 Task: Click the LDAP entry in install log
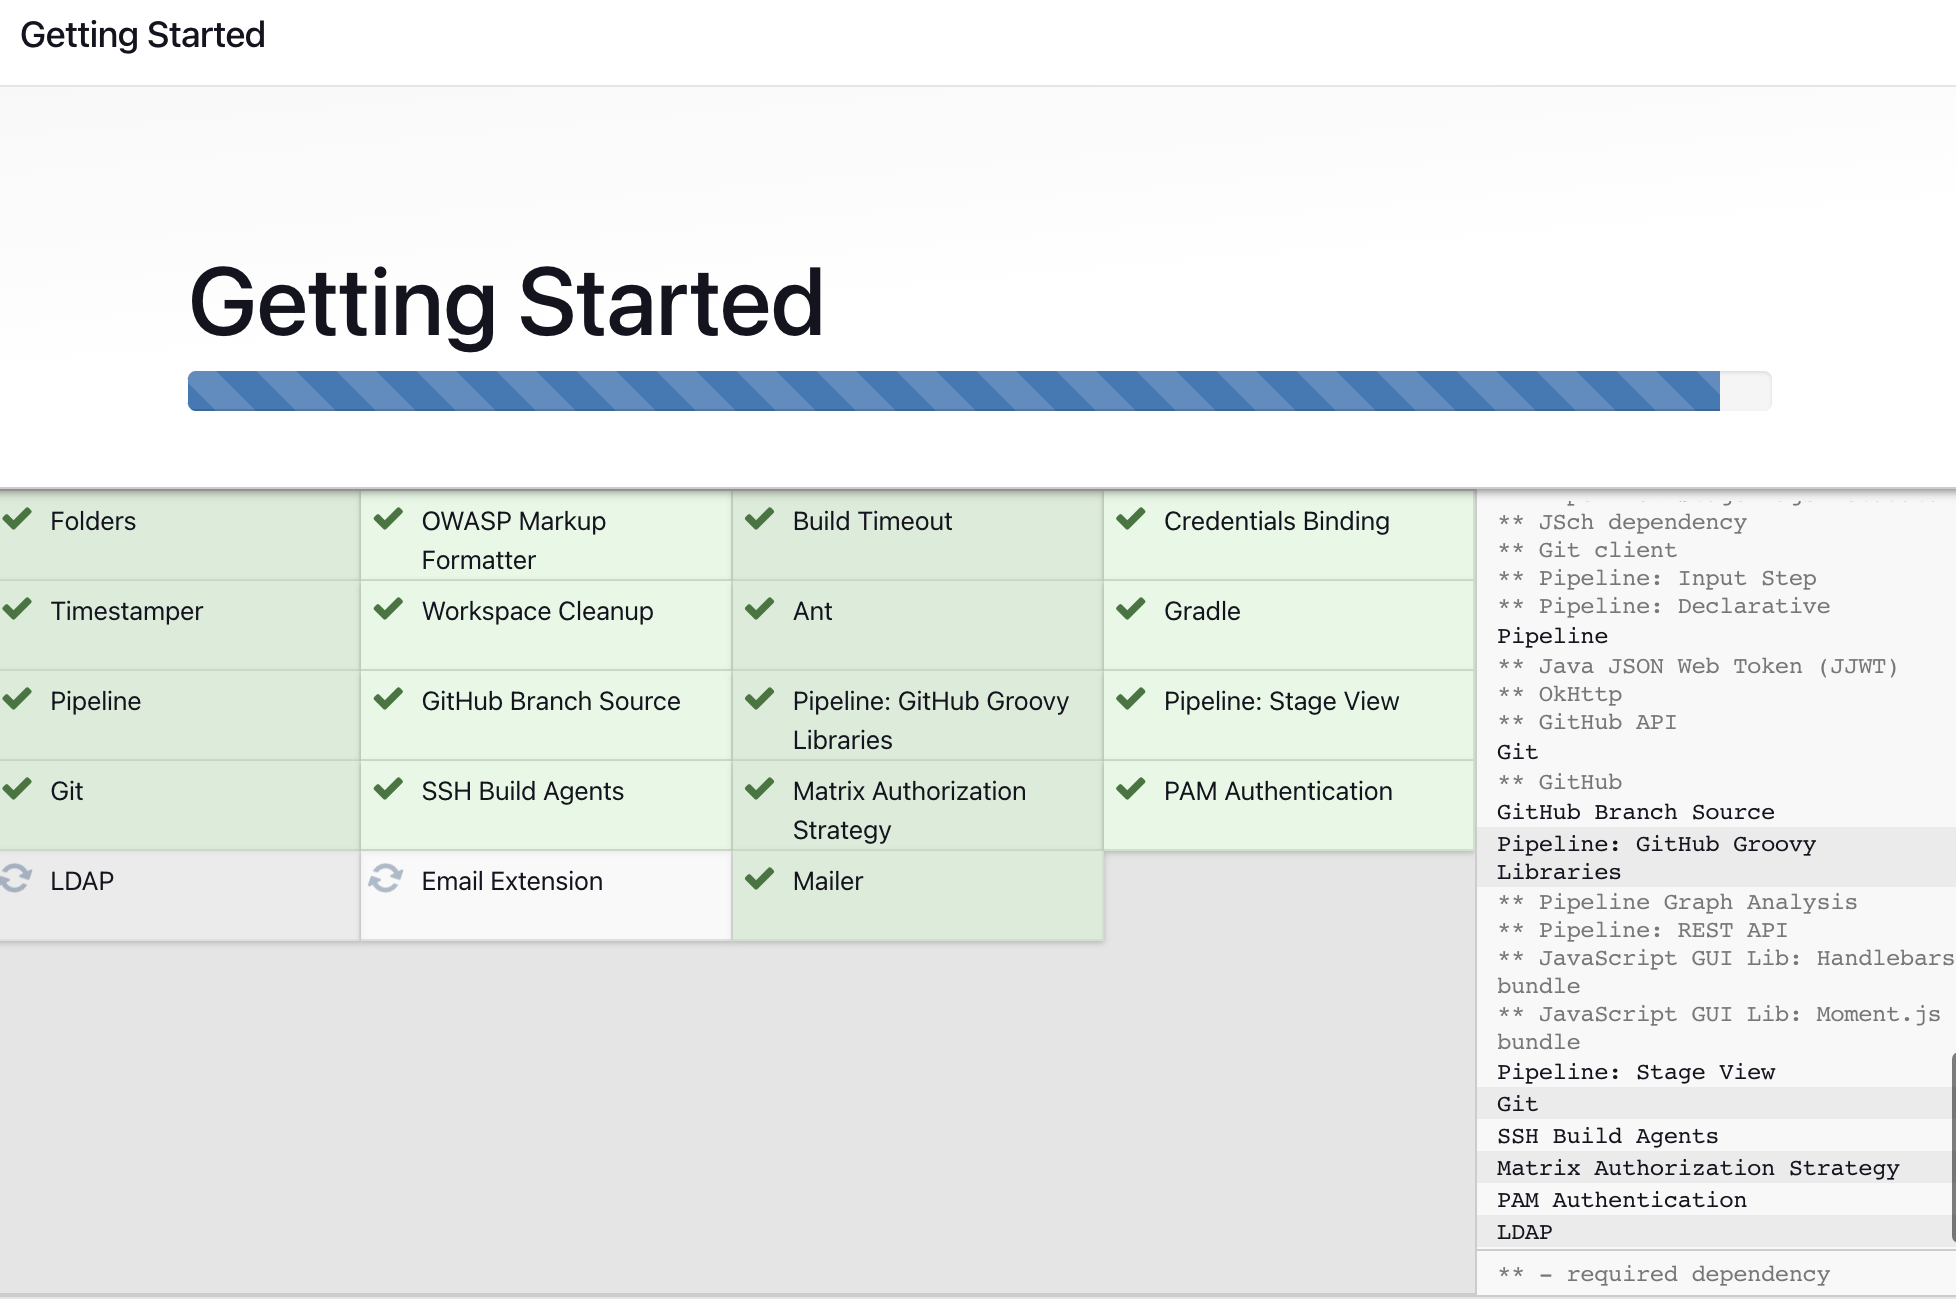[1524, 1232]
